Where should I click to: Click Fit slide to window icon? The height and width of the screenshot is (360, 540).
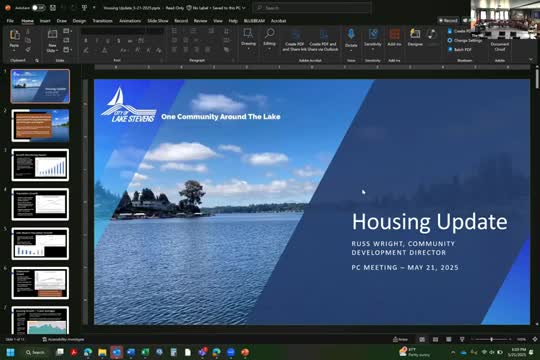point(534,340)
